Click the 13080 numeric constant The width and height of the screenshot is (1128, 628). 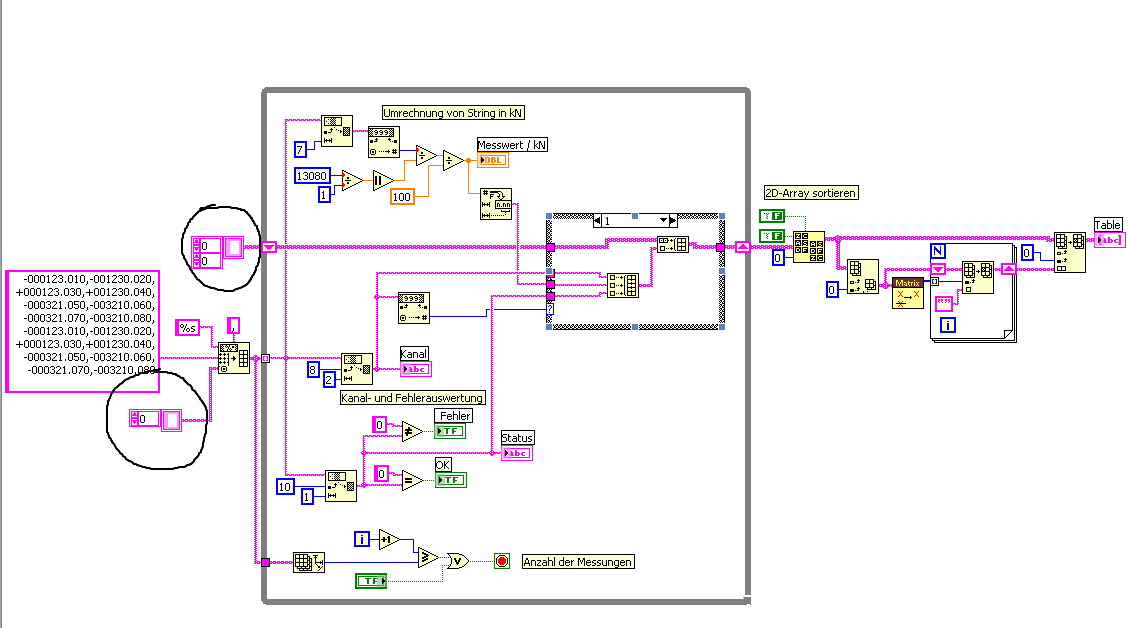(311, 176)
